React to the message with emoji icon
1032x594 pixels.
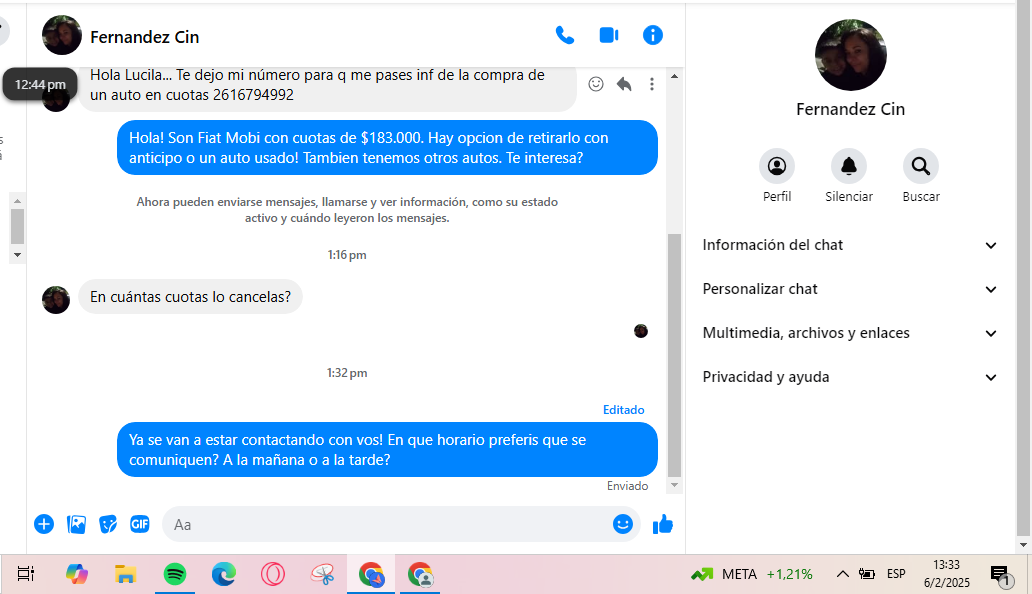(x=596, y=84)
